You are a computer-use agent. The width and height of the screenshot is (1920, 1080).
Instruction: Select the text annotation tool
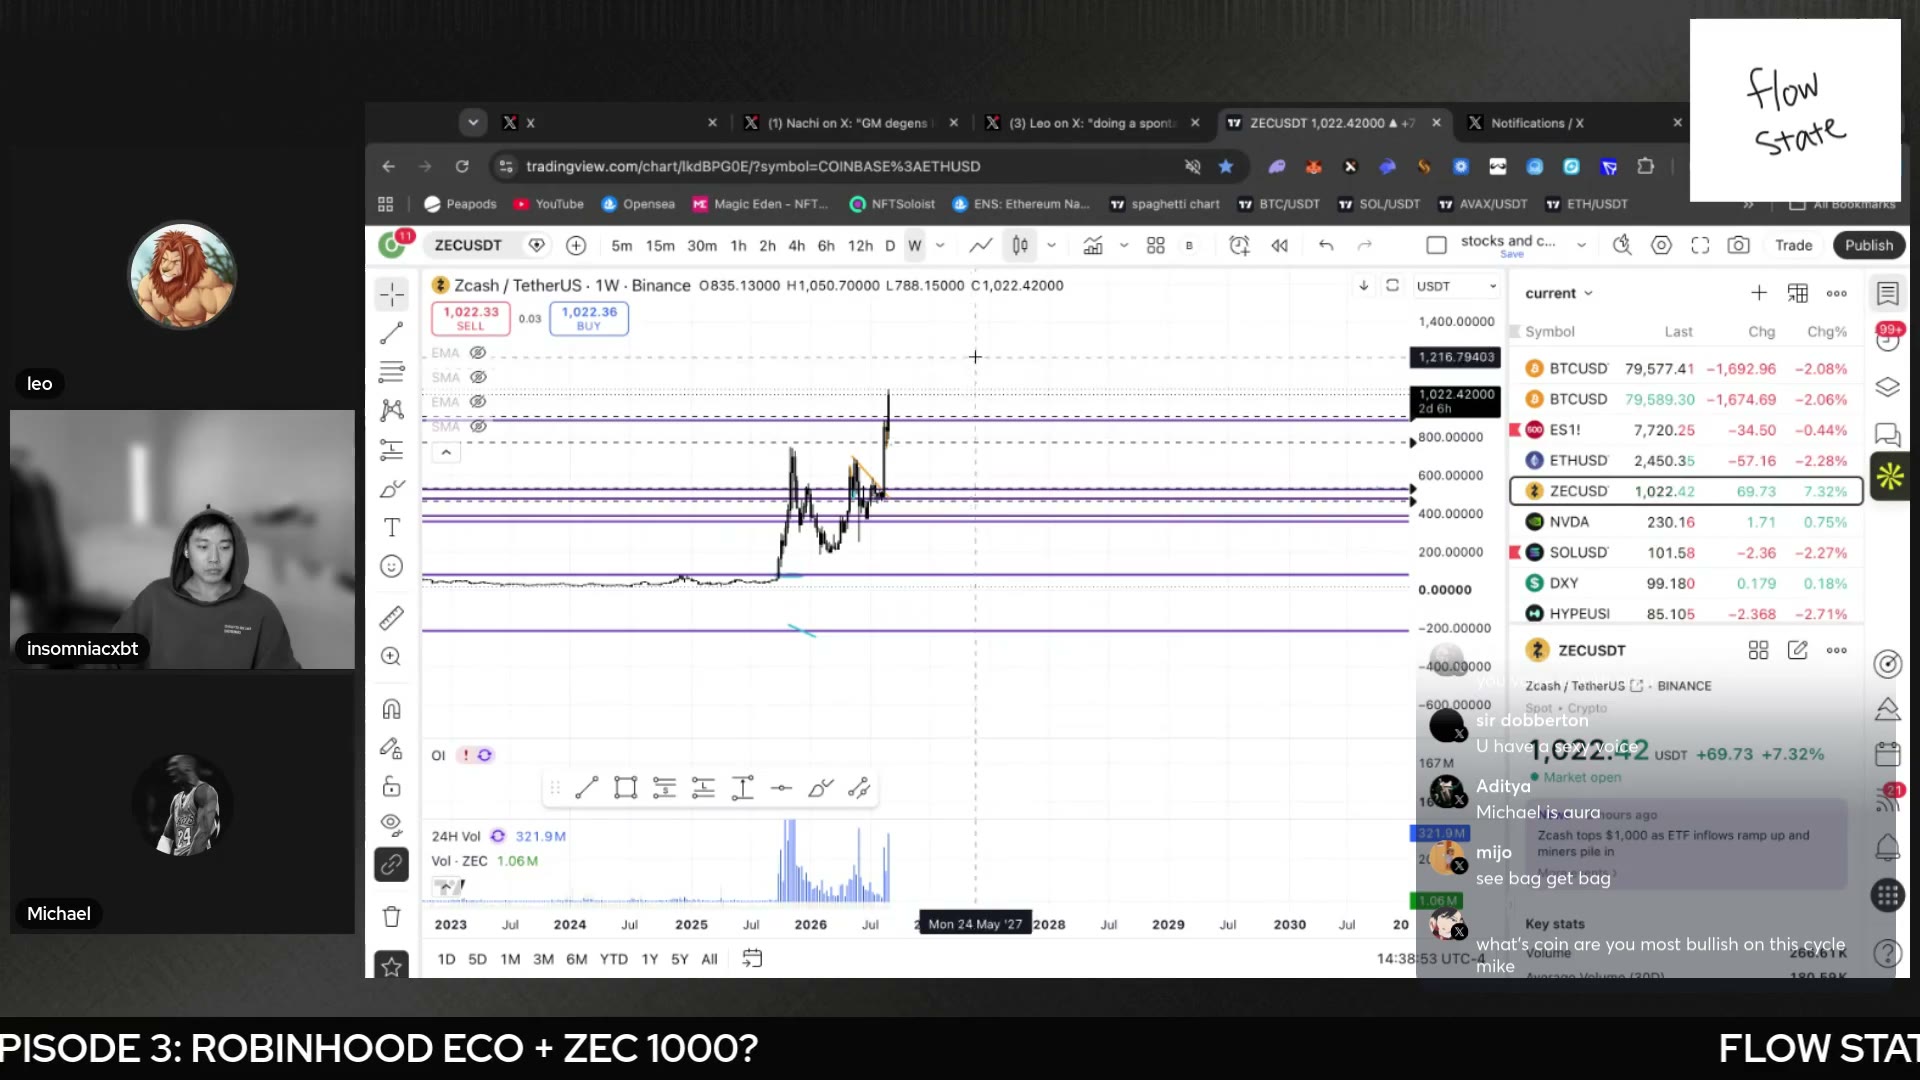(x=391, y=527)
